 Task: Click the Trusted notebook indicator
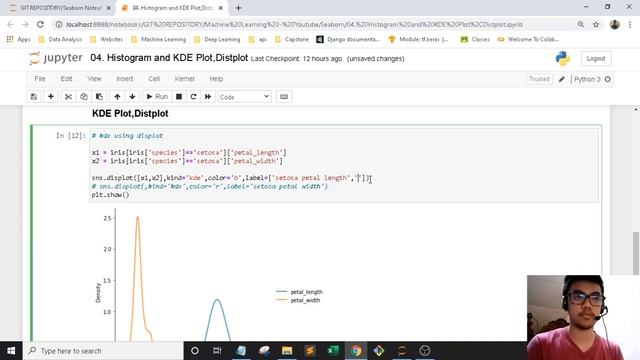(x=539, y=79)
